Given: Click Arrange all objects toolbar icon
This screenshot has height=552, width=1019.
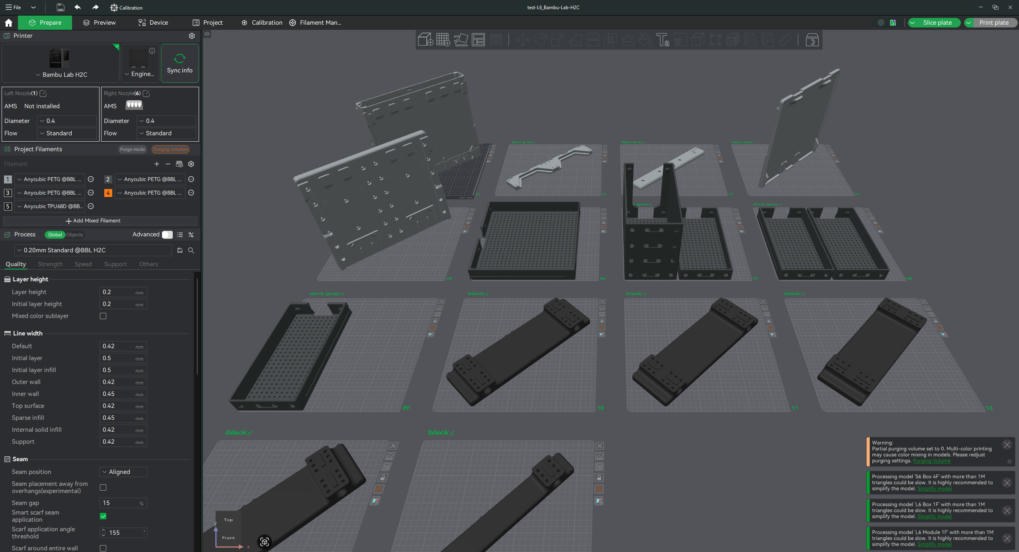Looking at the screenshot, I should click(x=479, y=40).
